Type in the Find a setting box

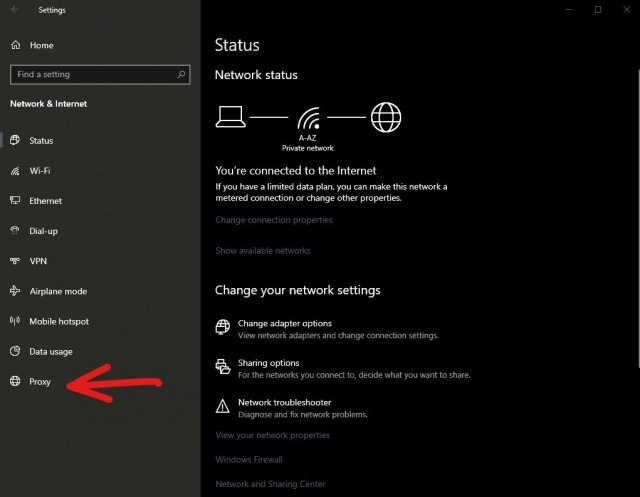tap(90, 74)
